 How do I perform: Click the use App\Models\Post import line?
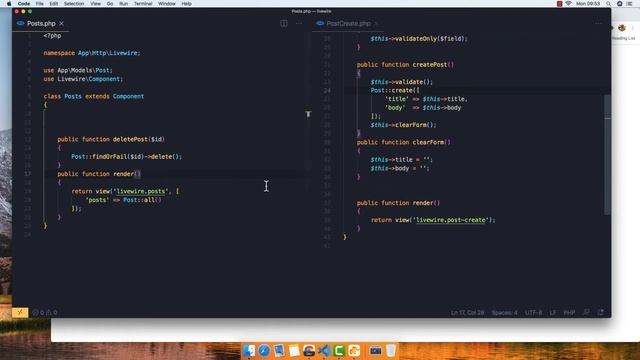point(78,70)
